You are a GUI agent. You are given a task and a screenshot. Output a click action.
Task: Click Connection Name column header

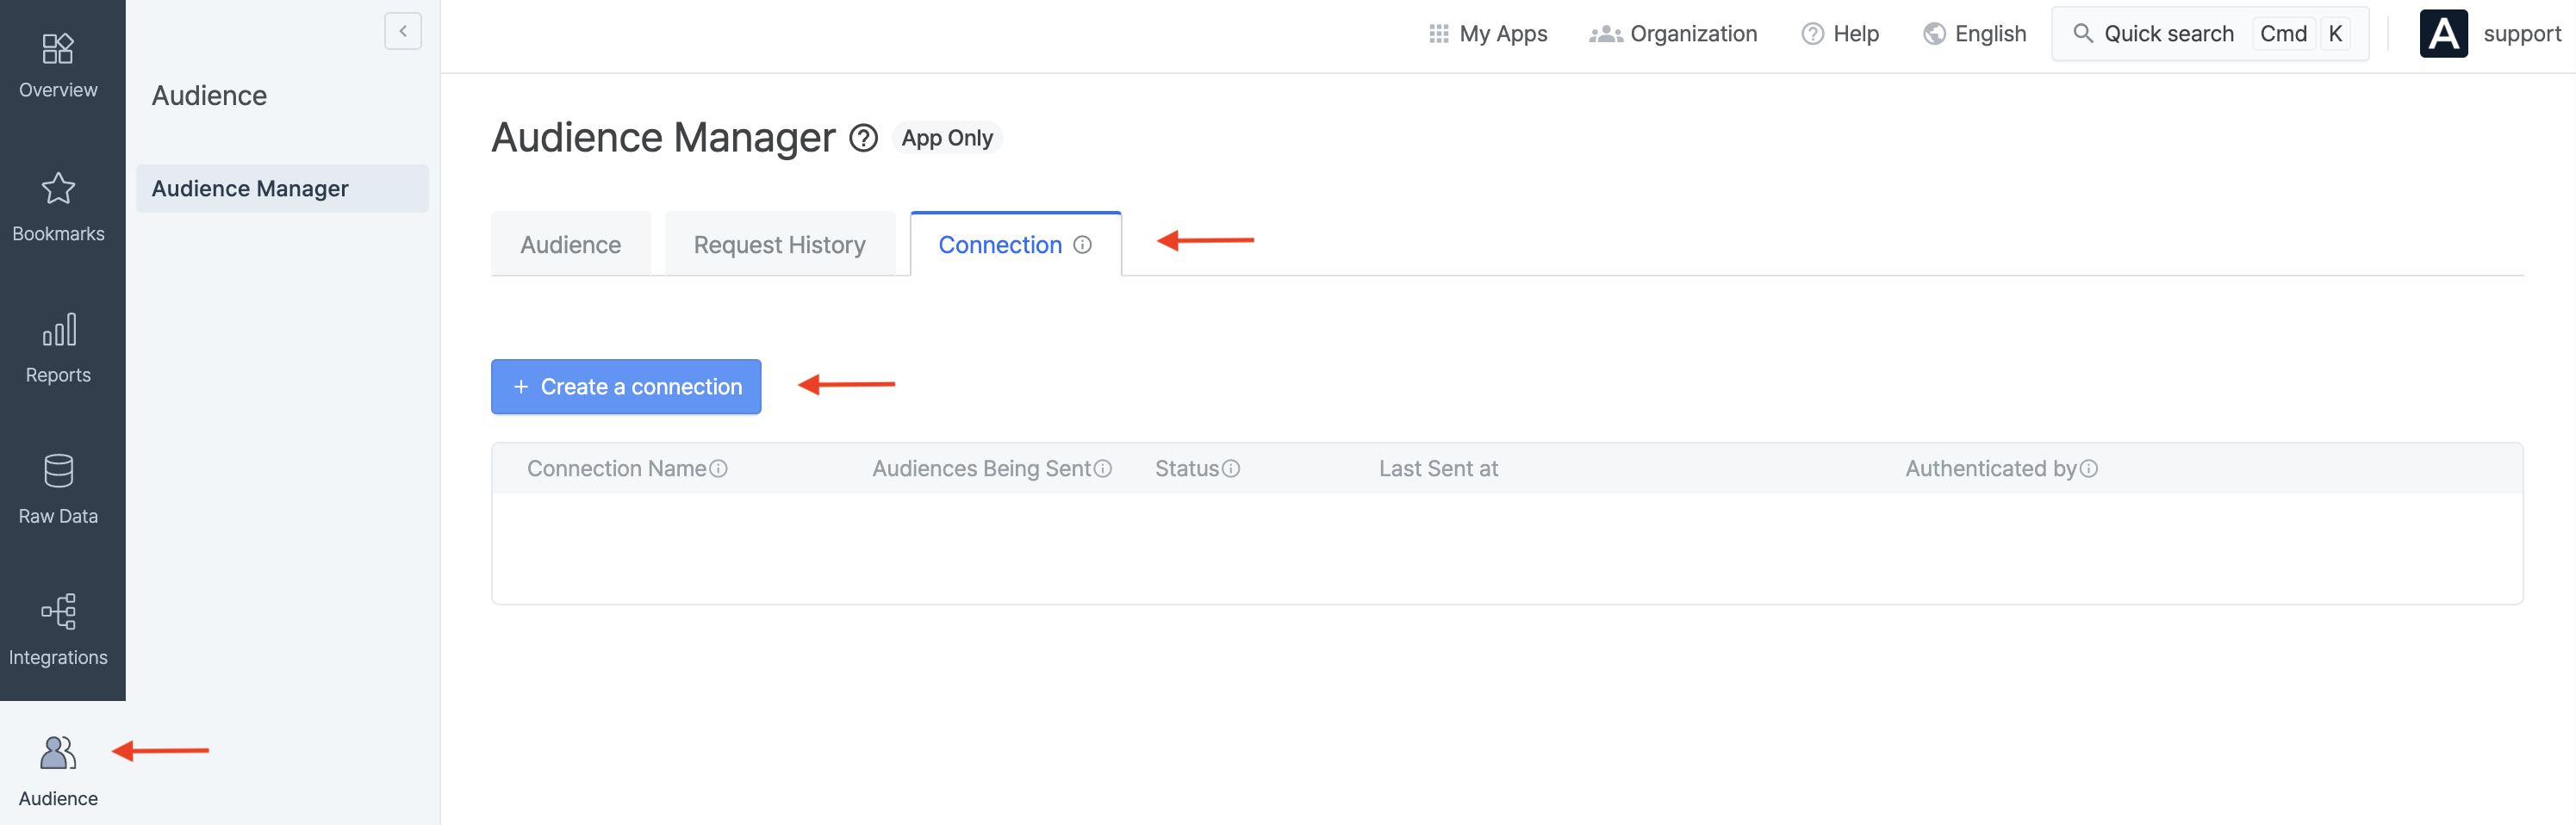pyautogui.click(x=617, y=469)
